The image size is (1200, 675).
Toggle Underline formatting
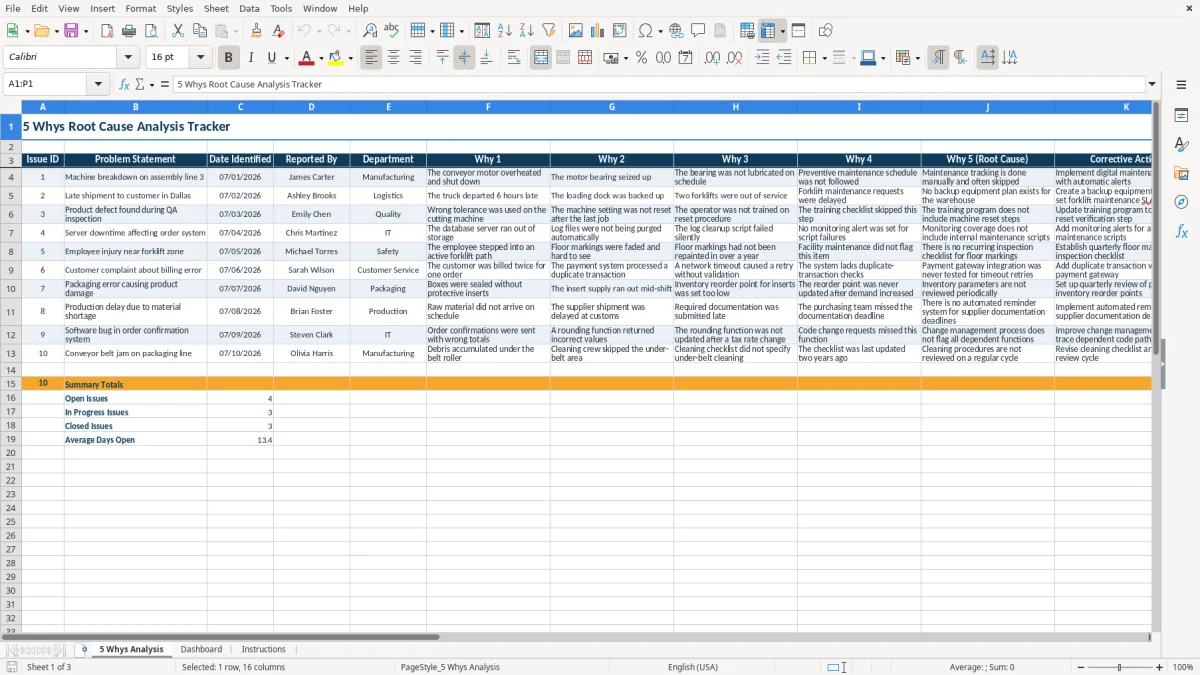[271, 58]
